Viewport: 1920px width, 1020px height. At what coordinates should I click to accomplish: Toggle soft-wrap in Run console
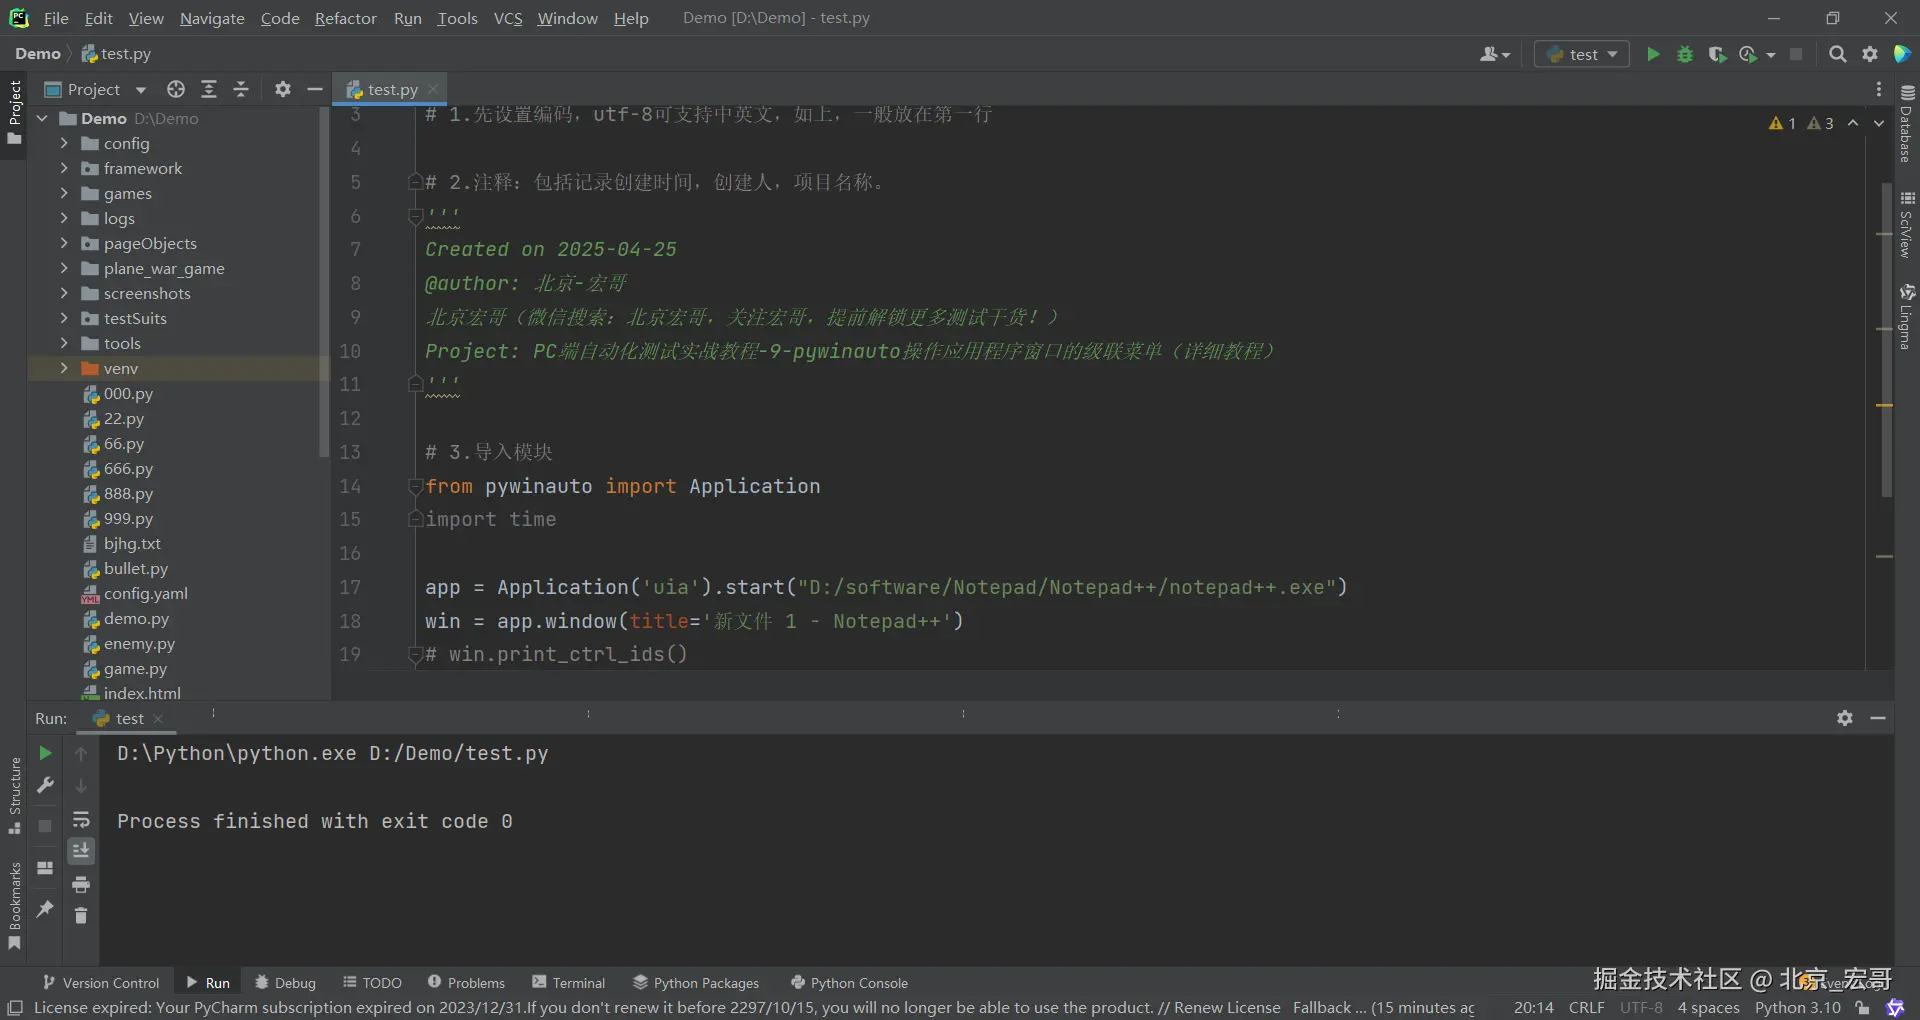81,819
